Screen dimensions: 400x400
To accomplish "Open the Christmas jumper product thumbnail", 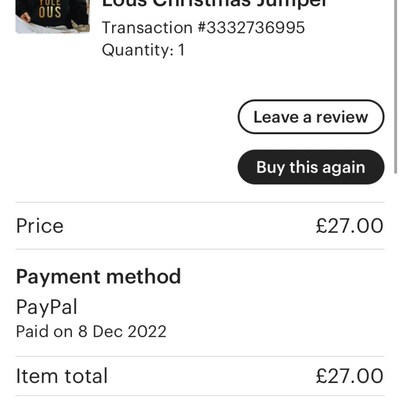I will coord(53,16).
